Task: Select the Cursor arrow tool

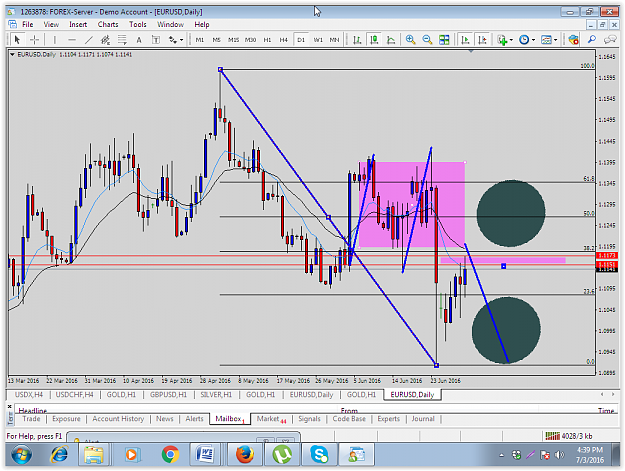Action: pos(17,39)
